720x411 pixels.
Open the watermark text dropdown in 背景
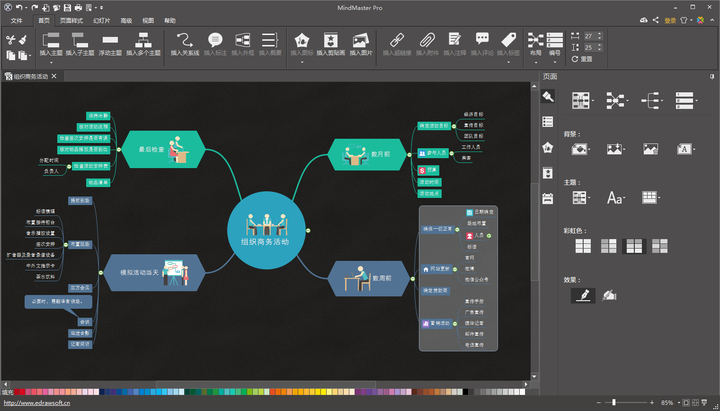tap(685, 149)
